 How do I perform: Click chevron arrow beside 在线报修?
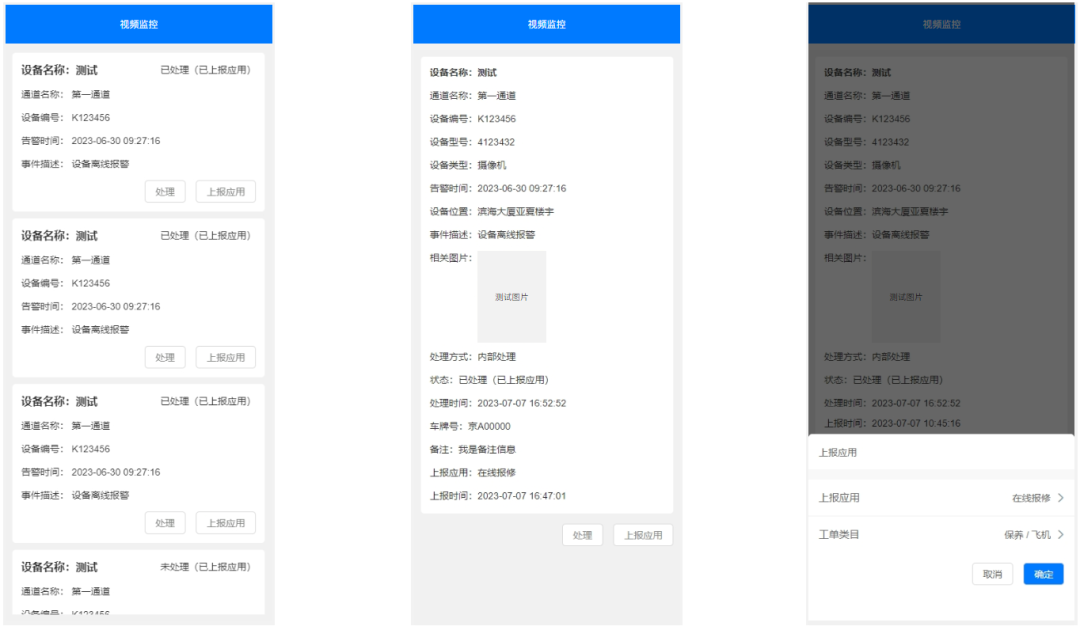click(x=1060, y=498)
